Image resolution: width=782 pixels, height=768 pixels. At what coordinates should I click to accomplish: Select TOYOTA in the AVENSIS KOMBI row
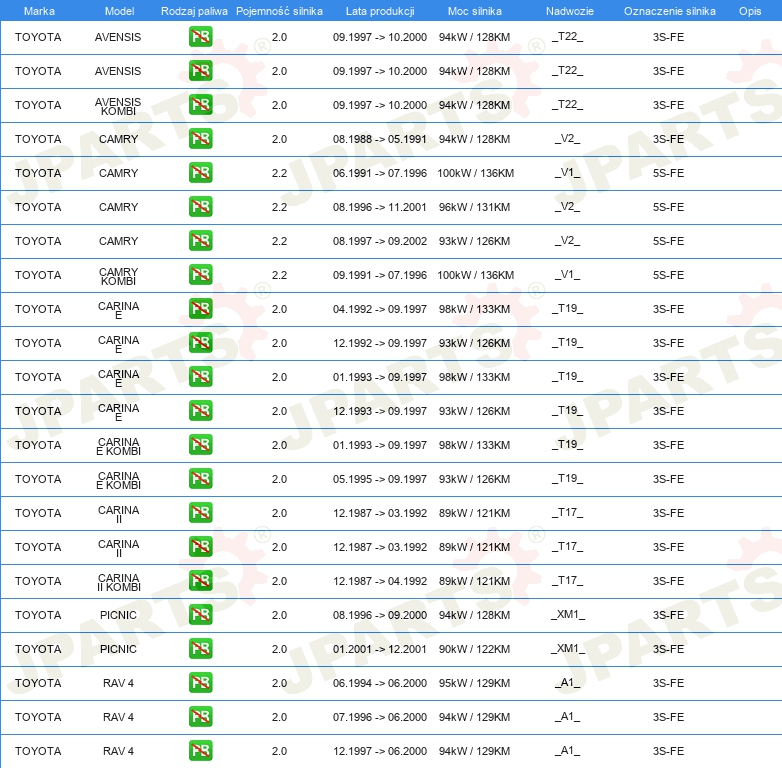point(38,105)
